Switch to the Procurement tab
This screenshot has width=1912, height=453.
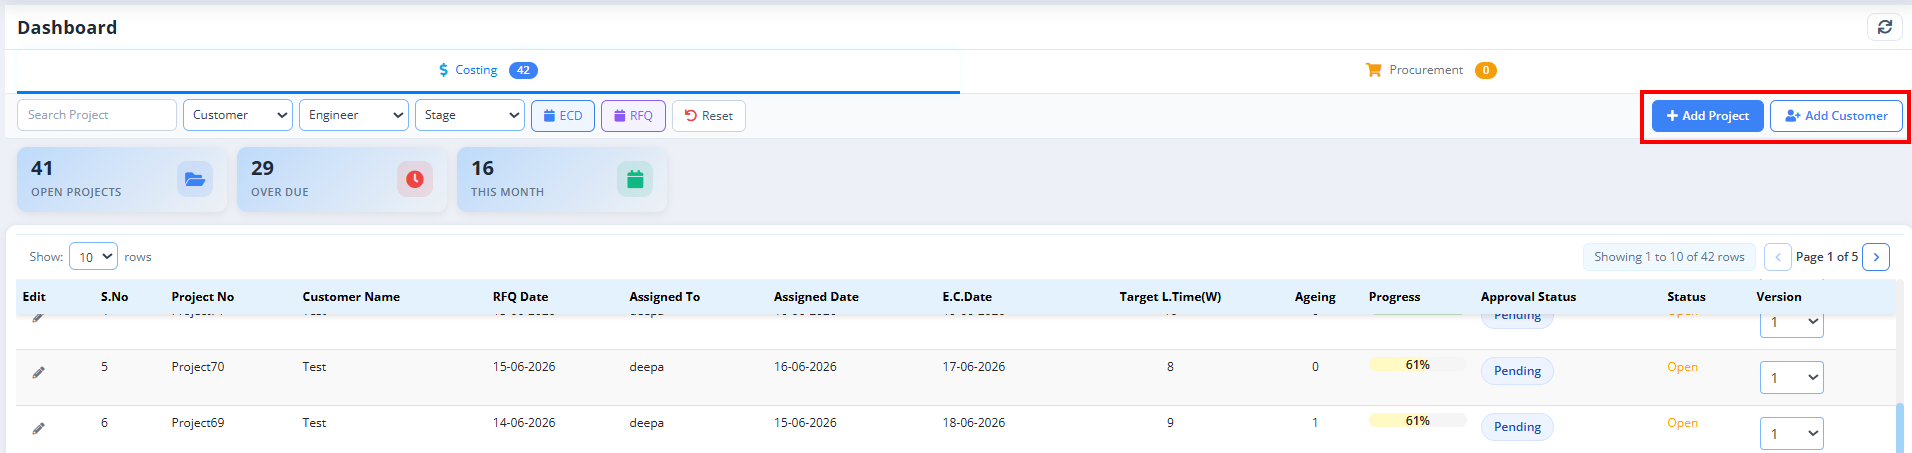tap(1431, 70)
